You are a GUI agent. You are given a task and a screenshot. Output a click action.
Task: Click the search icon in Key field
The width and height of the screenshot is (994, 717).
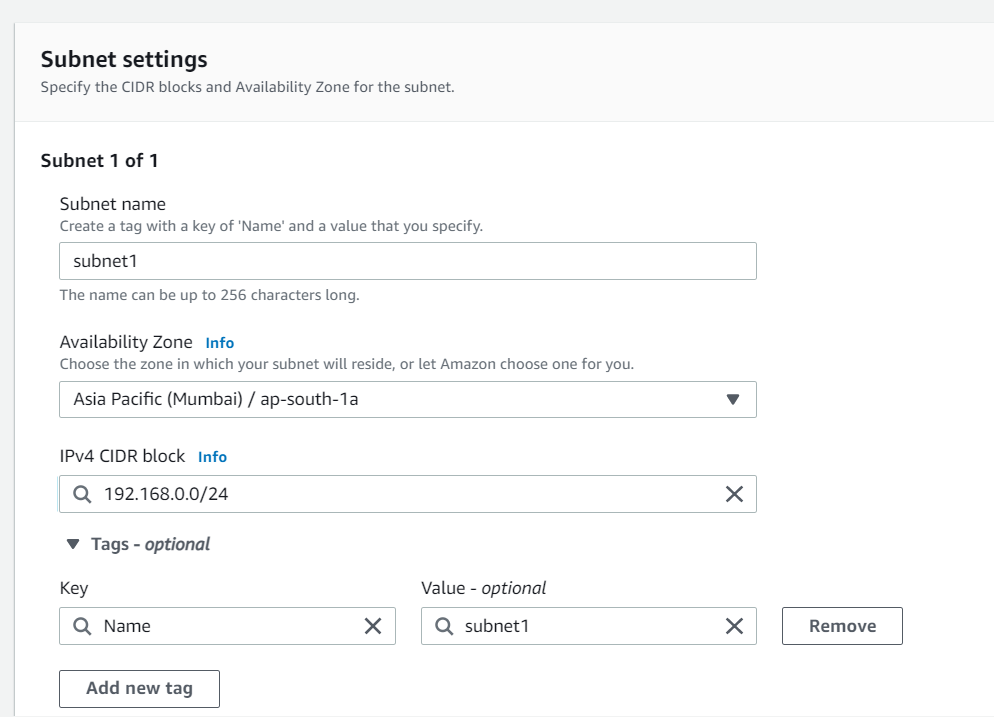coord(82,626)
